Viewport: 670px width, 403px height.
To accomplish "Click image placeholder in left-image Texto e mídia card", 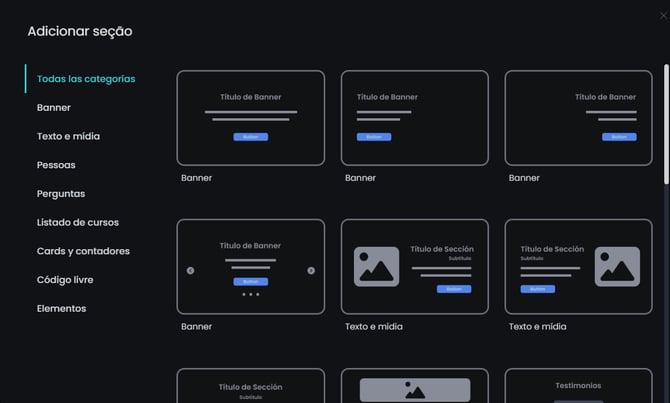I will coord(376,267).
